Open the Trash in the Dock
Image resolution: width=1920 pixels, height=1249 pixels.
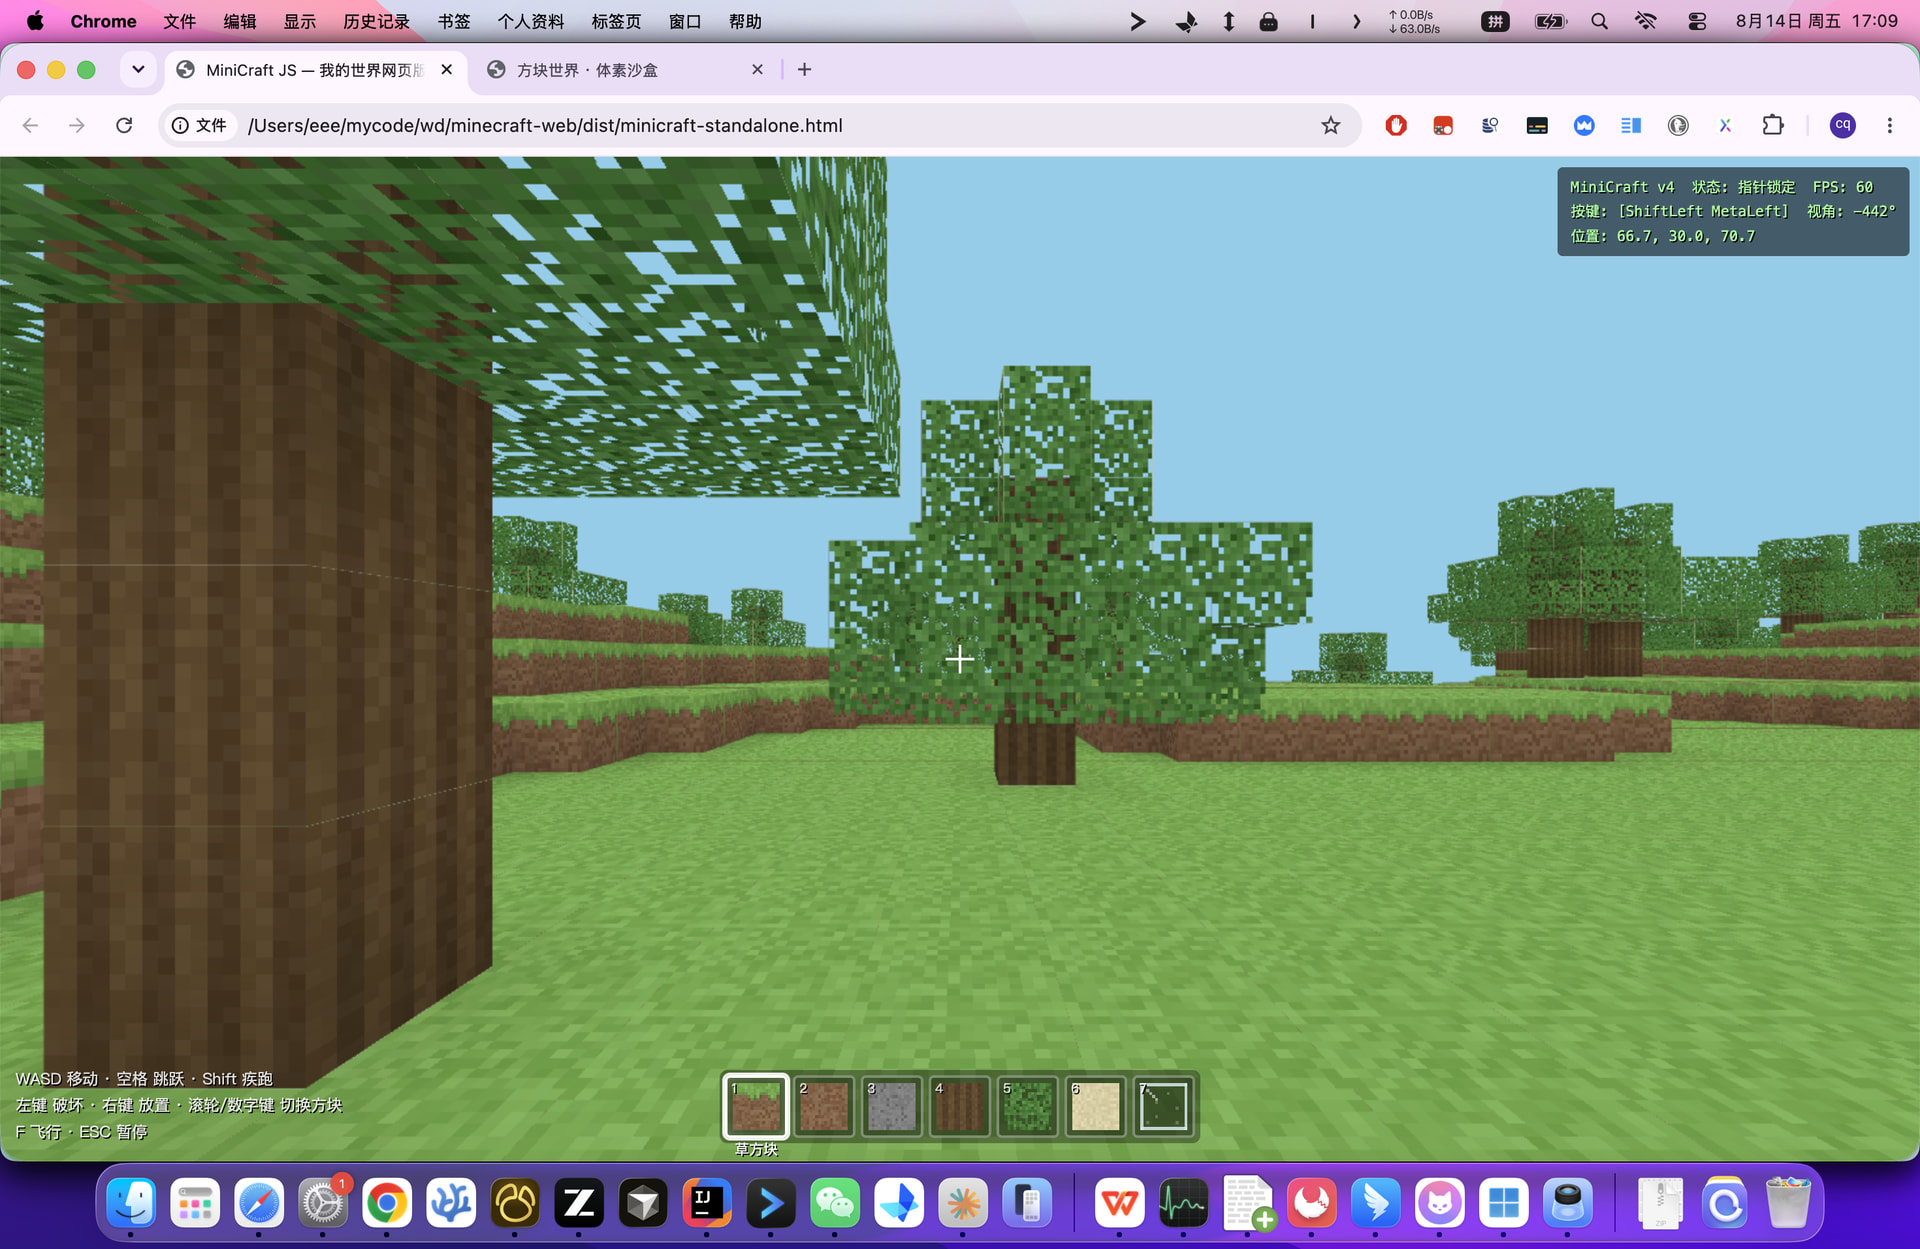click(x=1788, y=1202)
